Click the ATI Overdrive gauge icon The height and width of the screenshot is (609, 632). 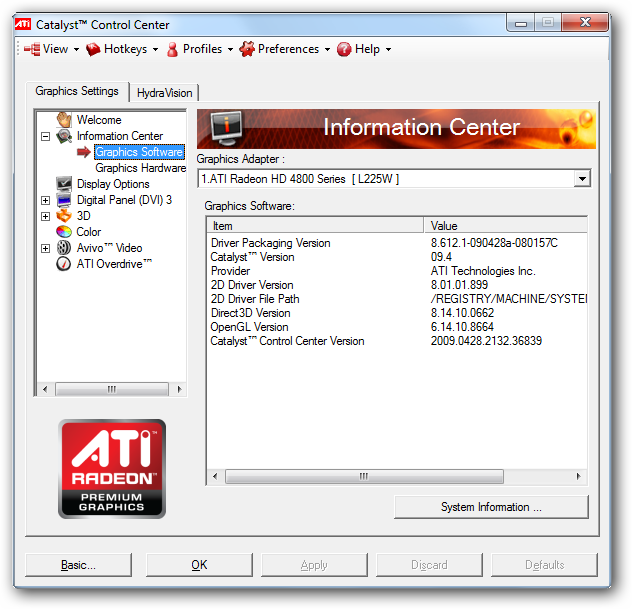point(64,264)
